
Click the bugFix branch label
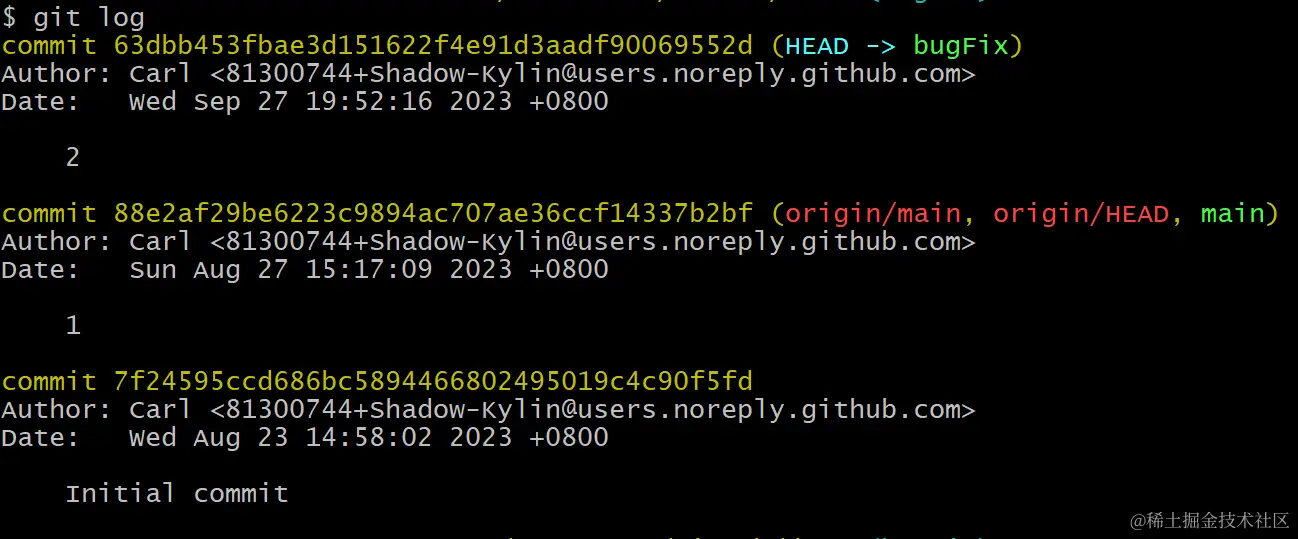[x=961, y=46]
